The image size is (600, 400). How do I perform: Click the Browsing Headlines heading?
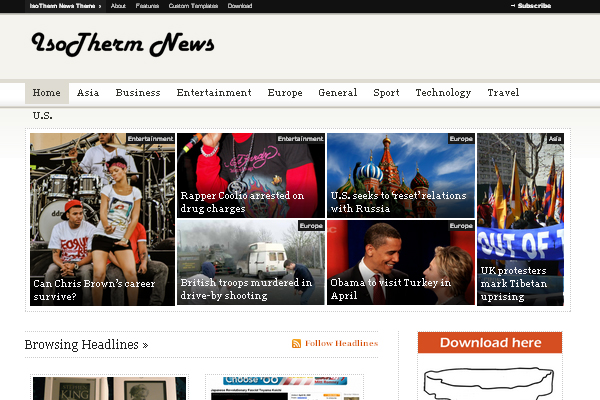(x=86, y=344)
